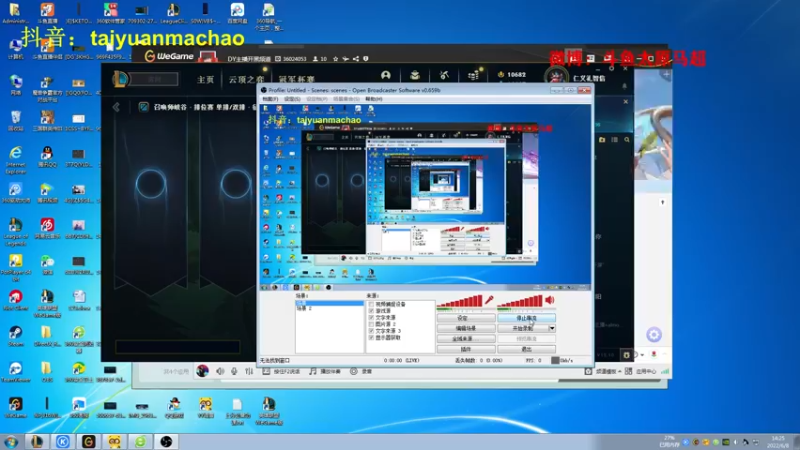Adjust microphone volume meter in OBS

460,302
